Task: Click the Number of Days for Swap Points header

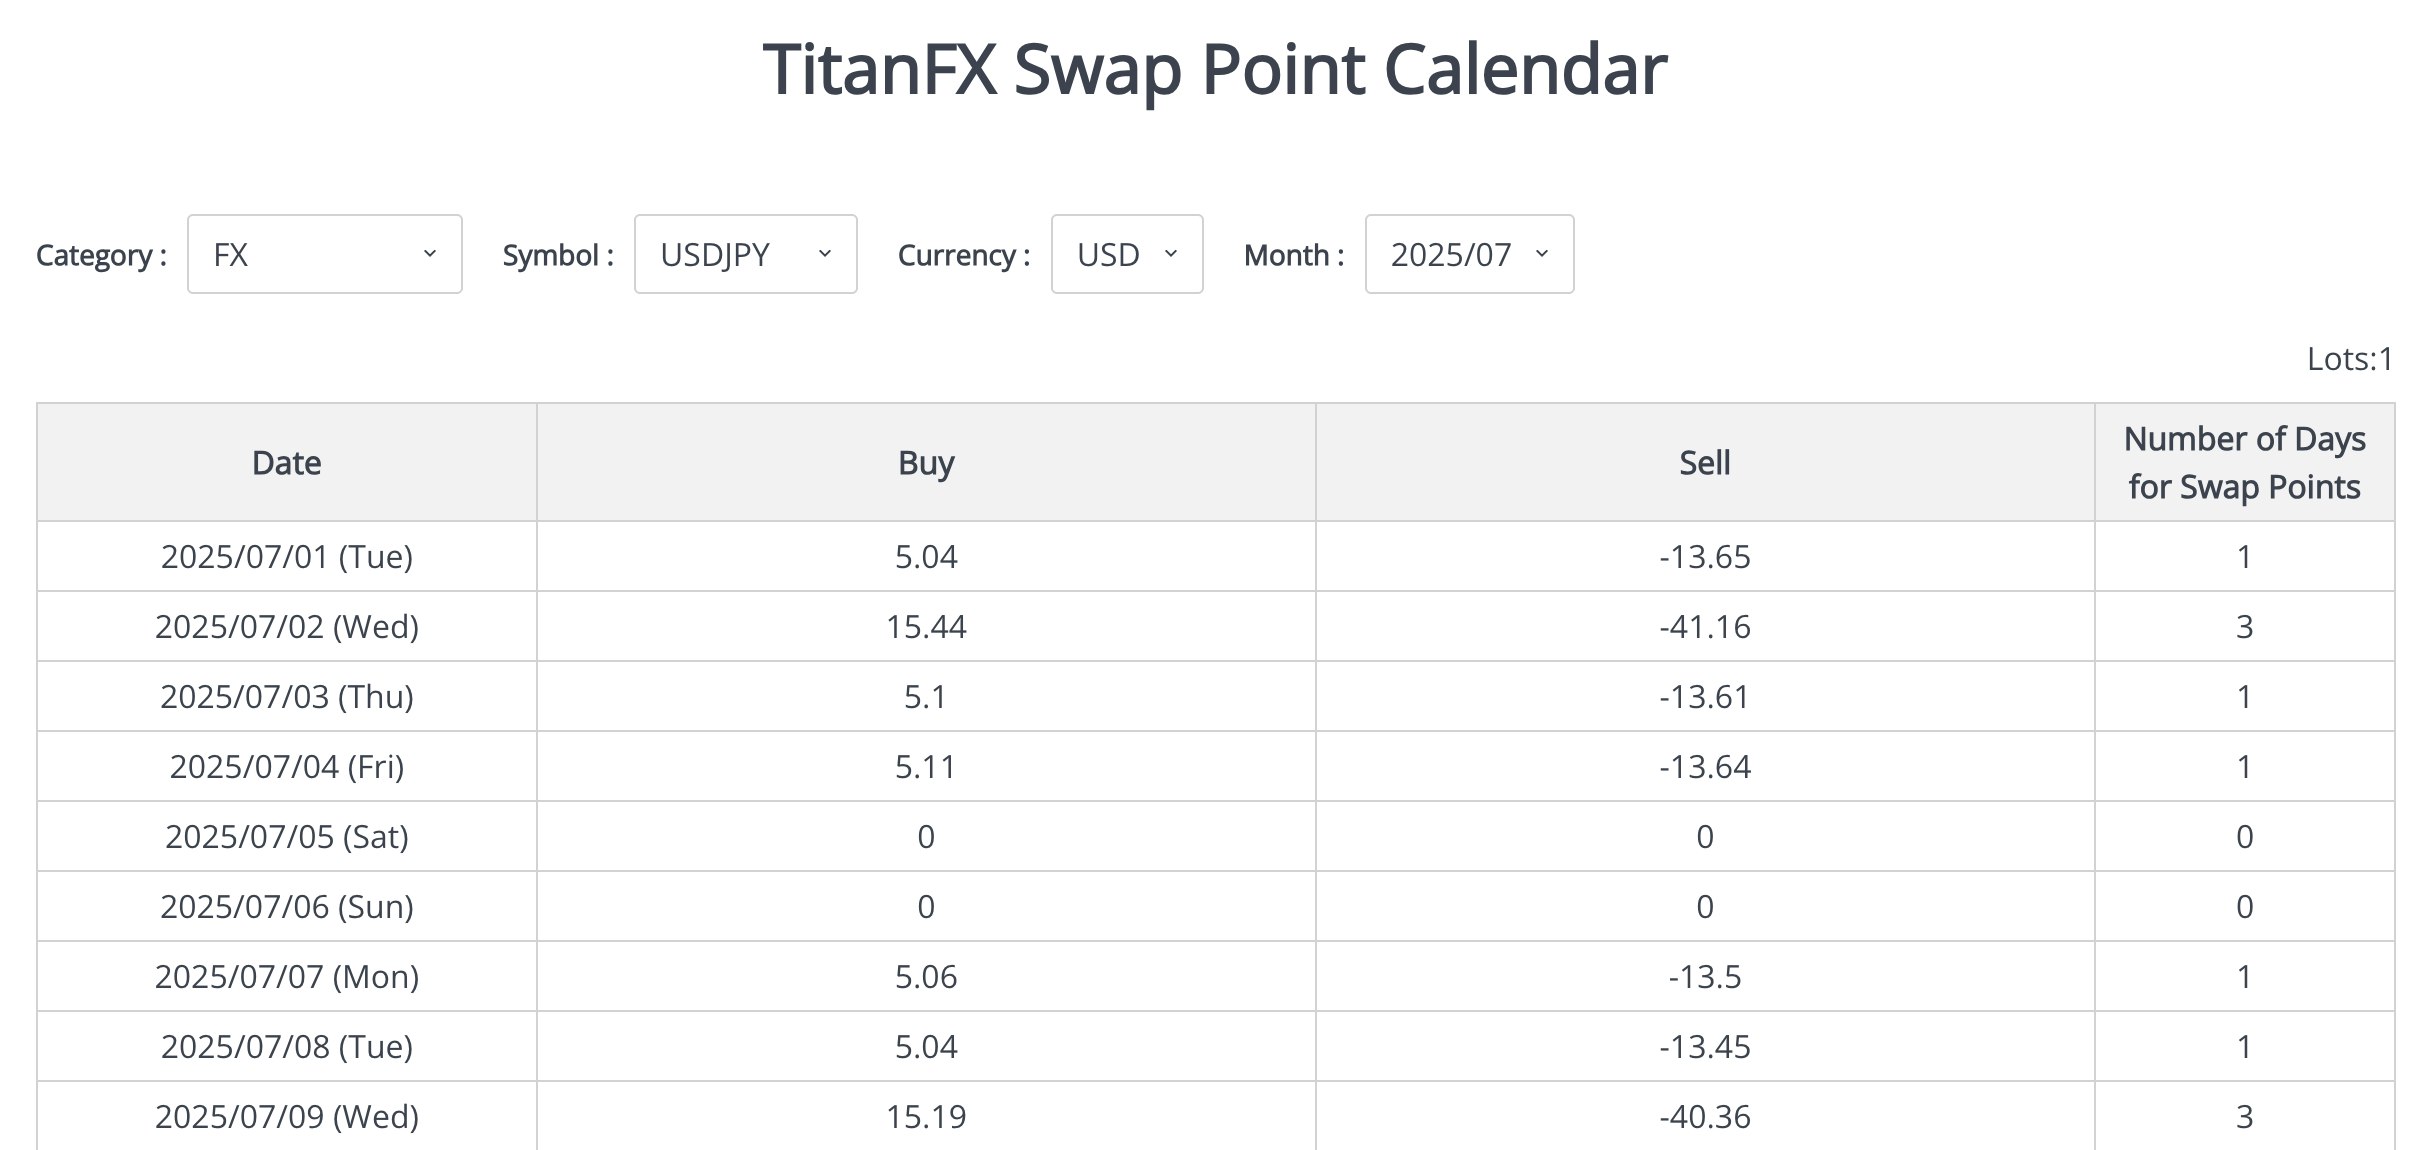Action: point(2243,461)
